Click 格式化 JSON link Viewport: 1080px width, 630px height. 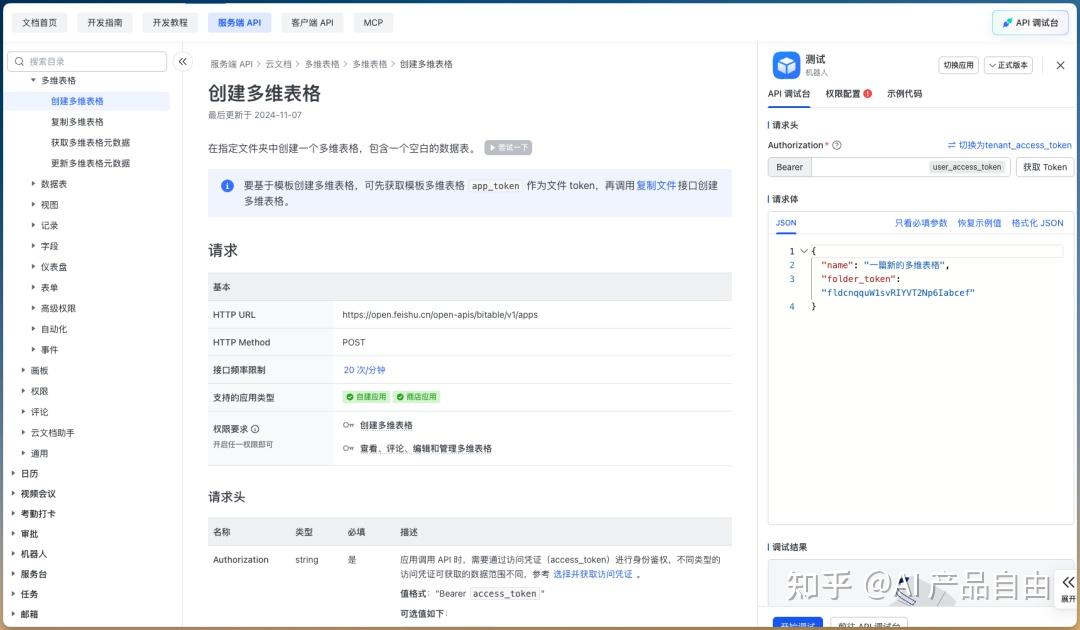[1037, 223]
